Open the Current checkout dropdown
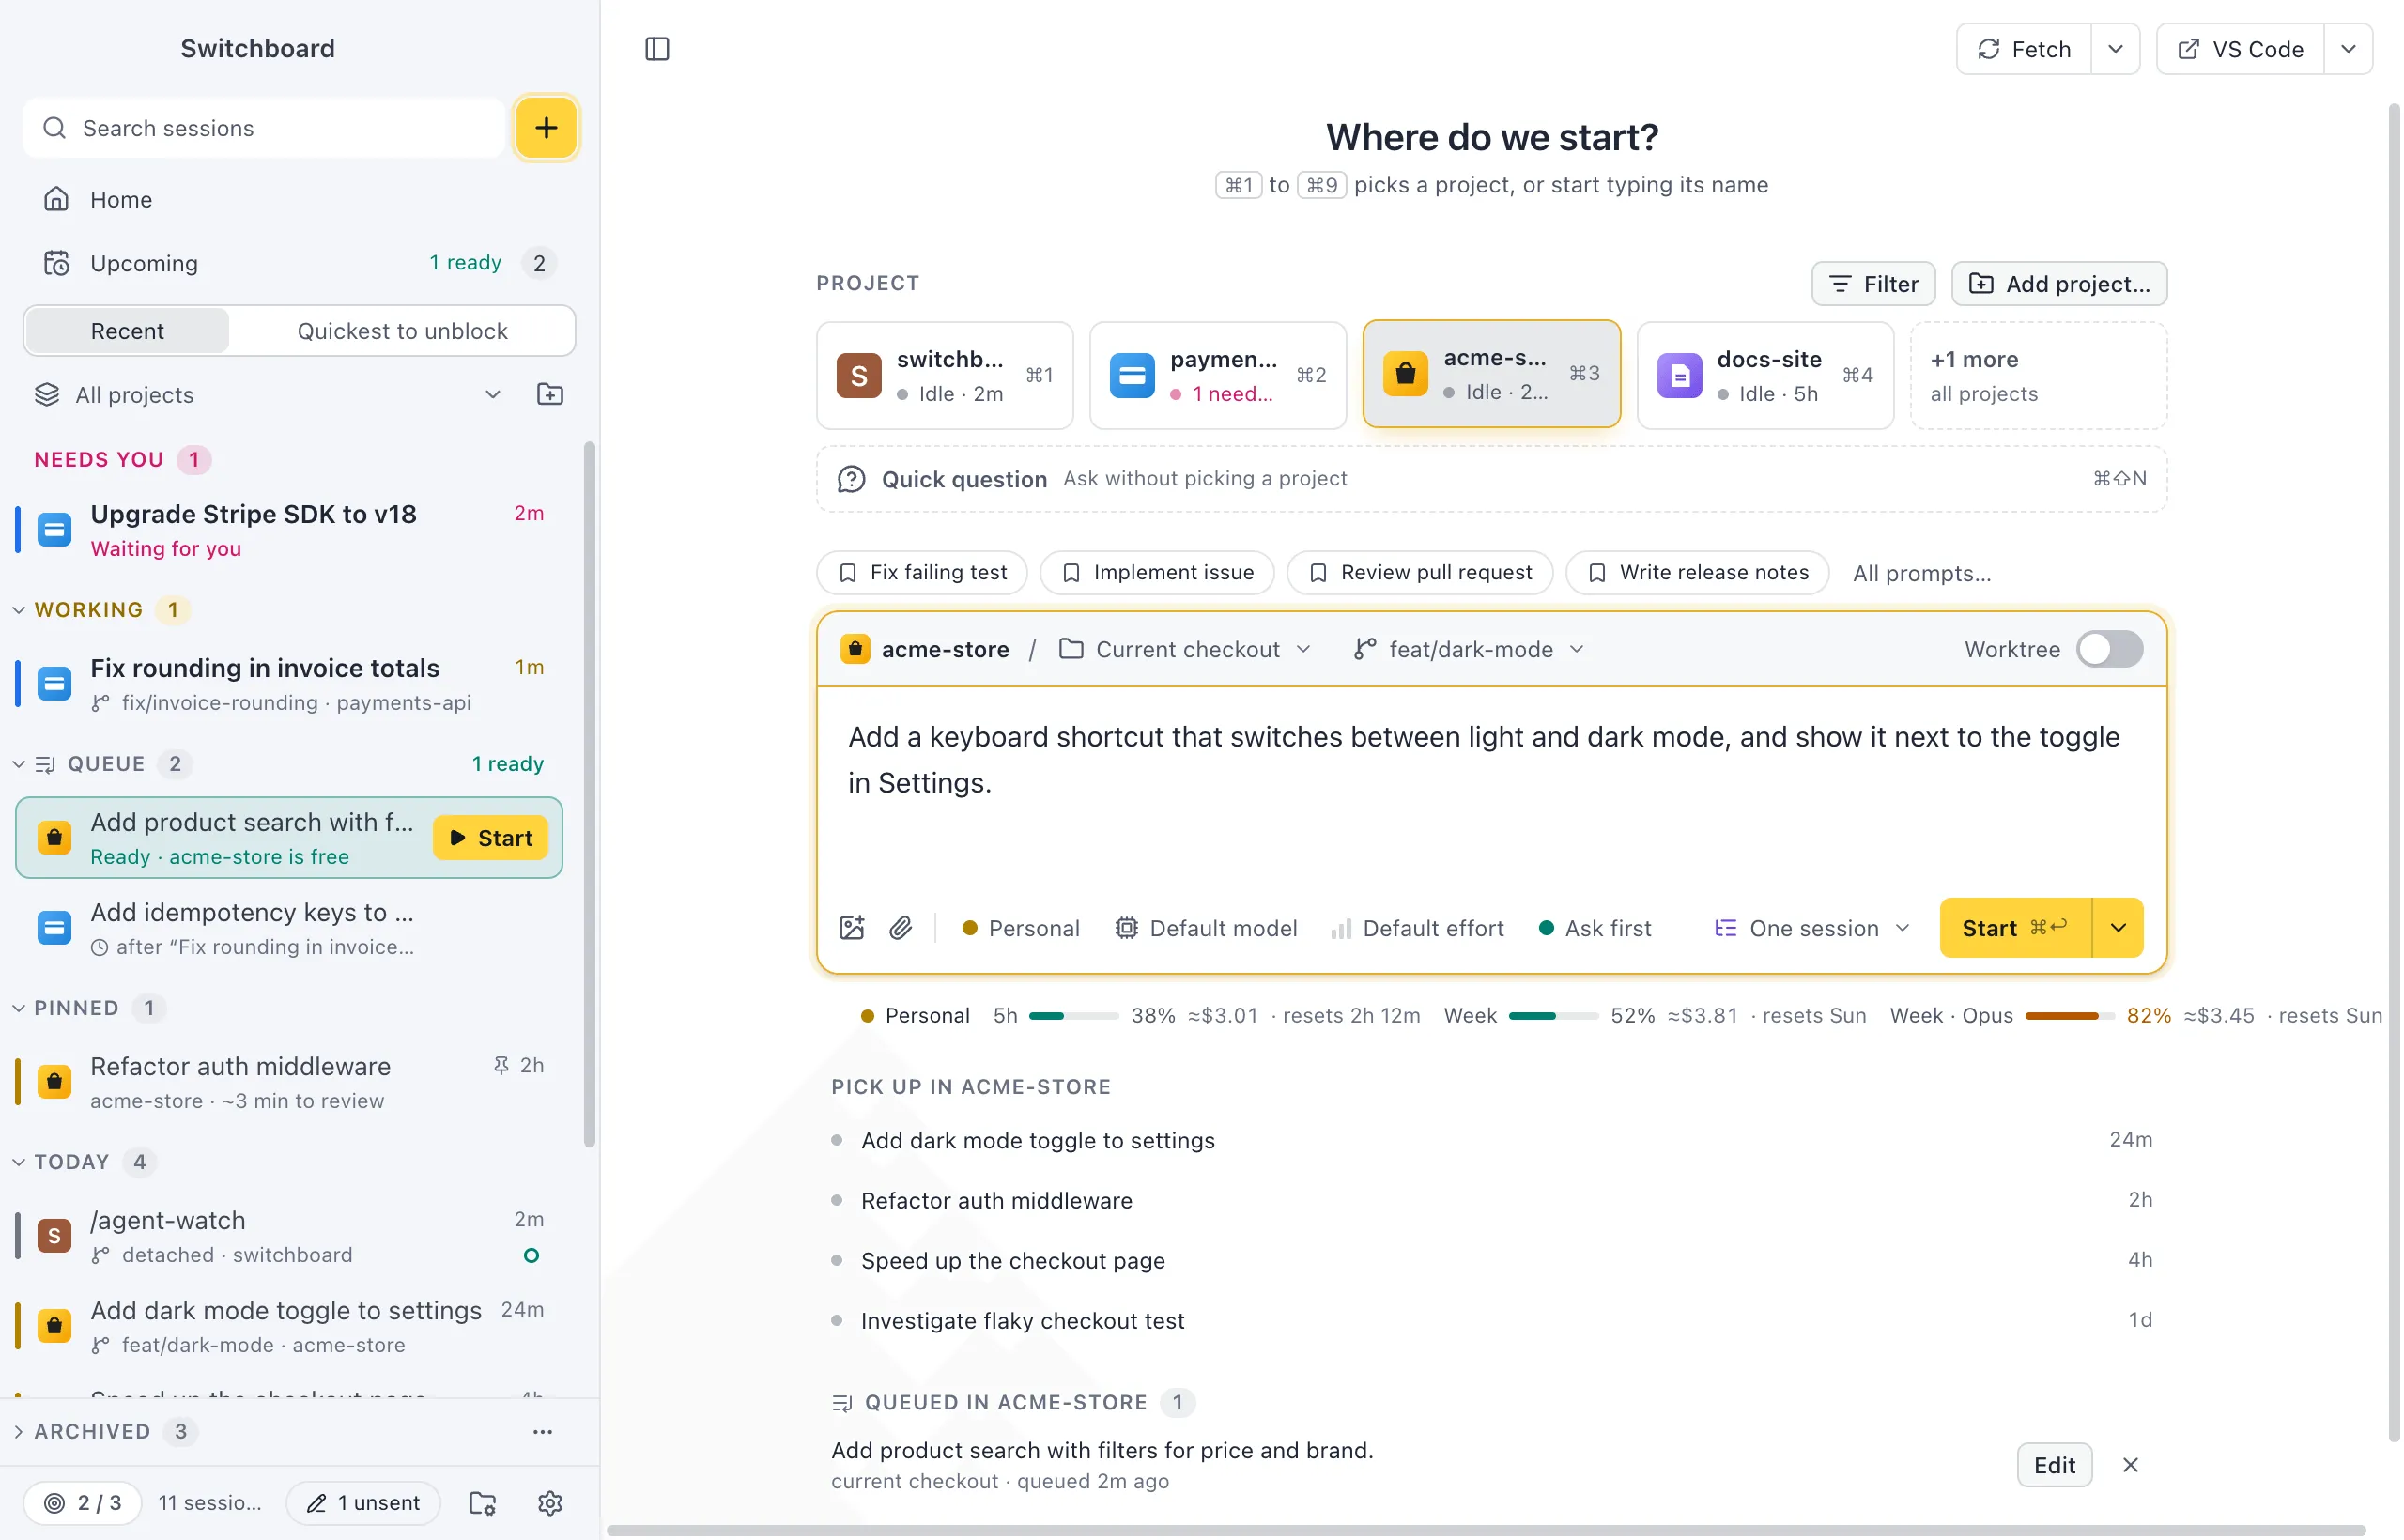2404x1540 pixels. [1185, 649]
